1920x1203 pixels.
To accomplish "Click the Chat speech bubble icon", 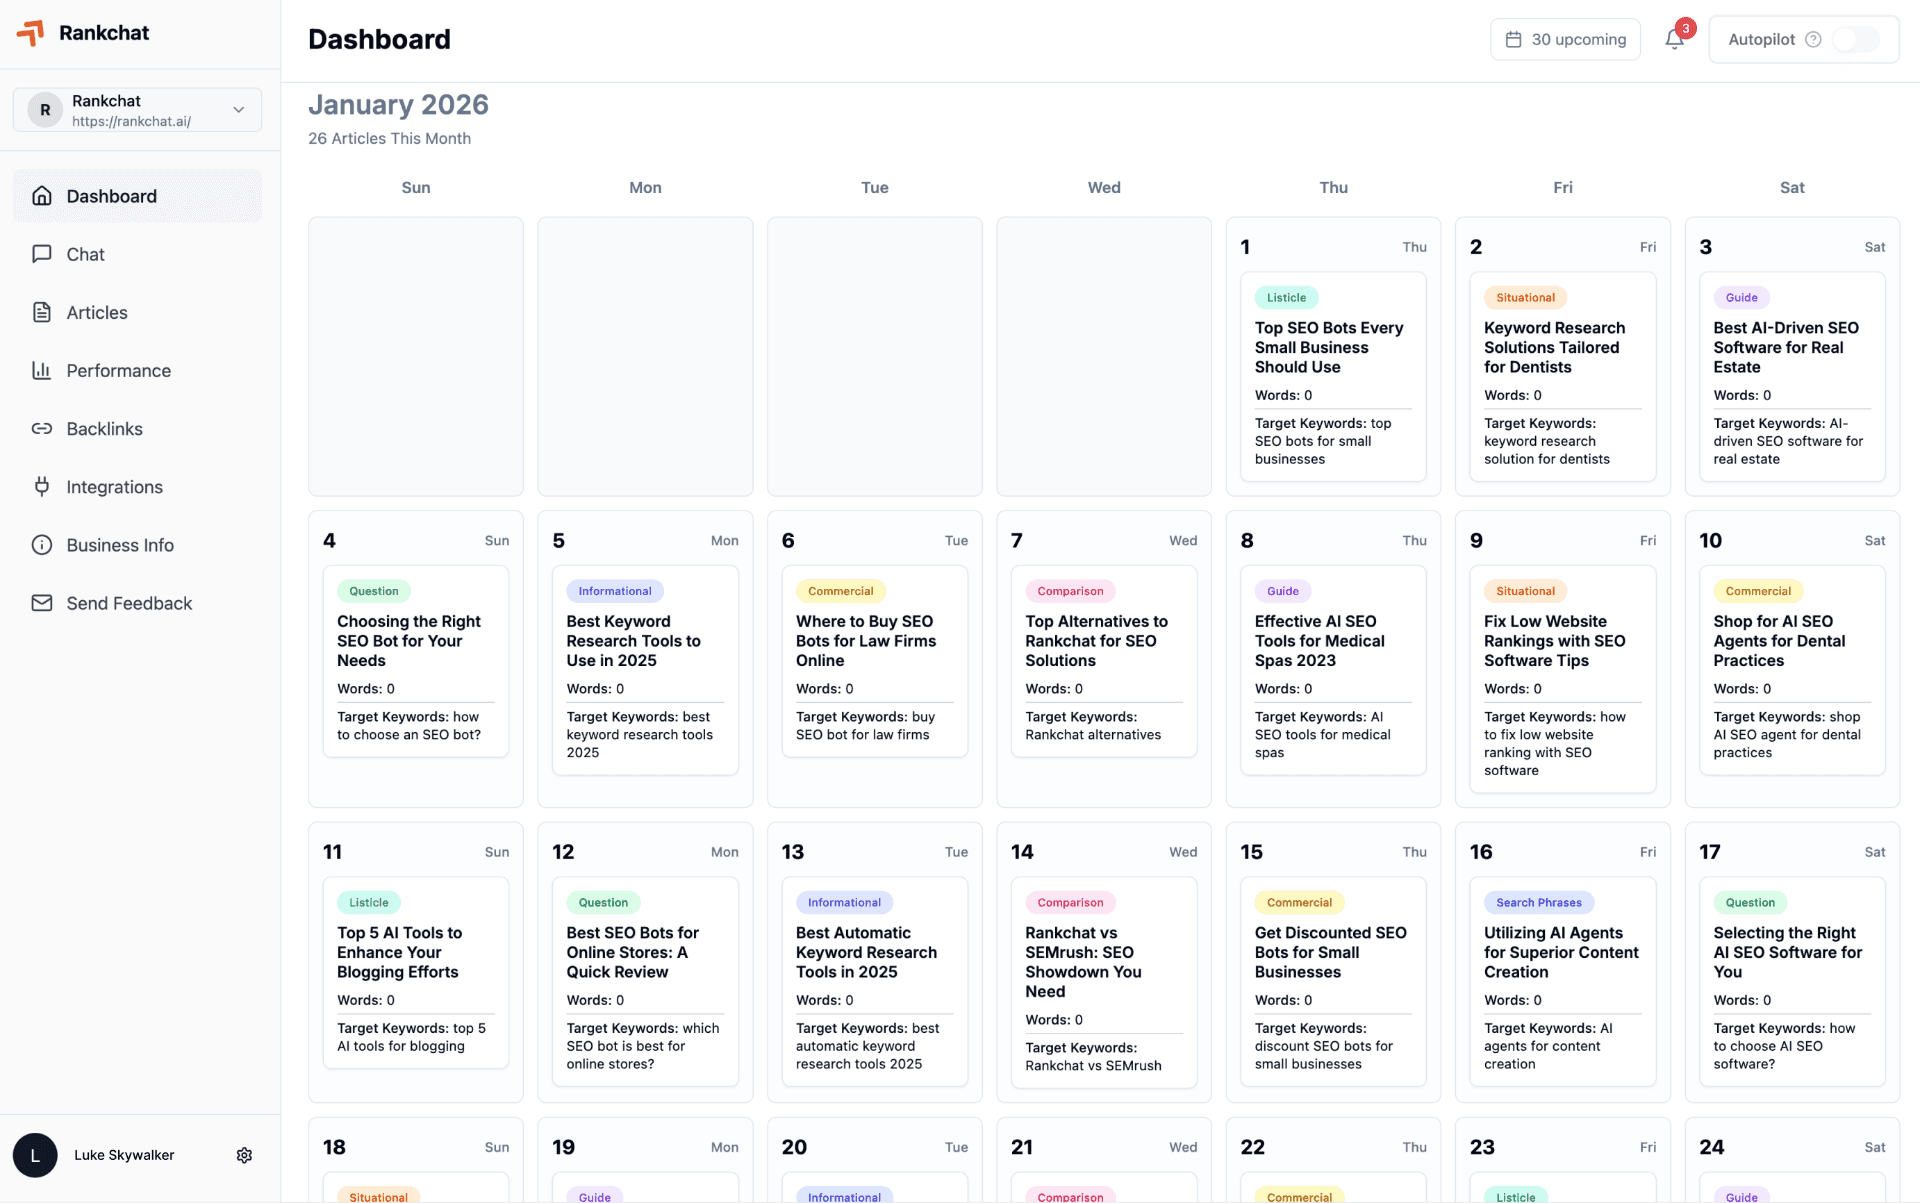I will tap(42, 254).
